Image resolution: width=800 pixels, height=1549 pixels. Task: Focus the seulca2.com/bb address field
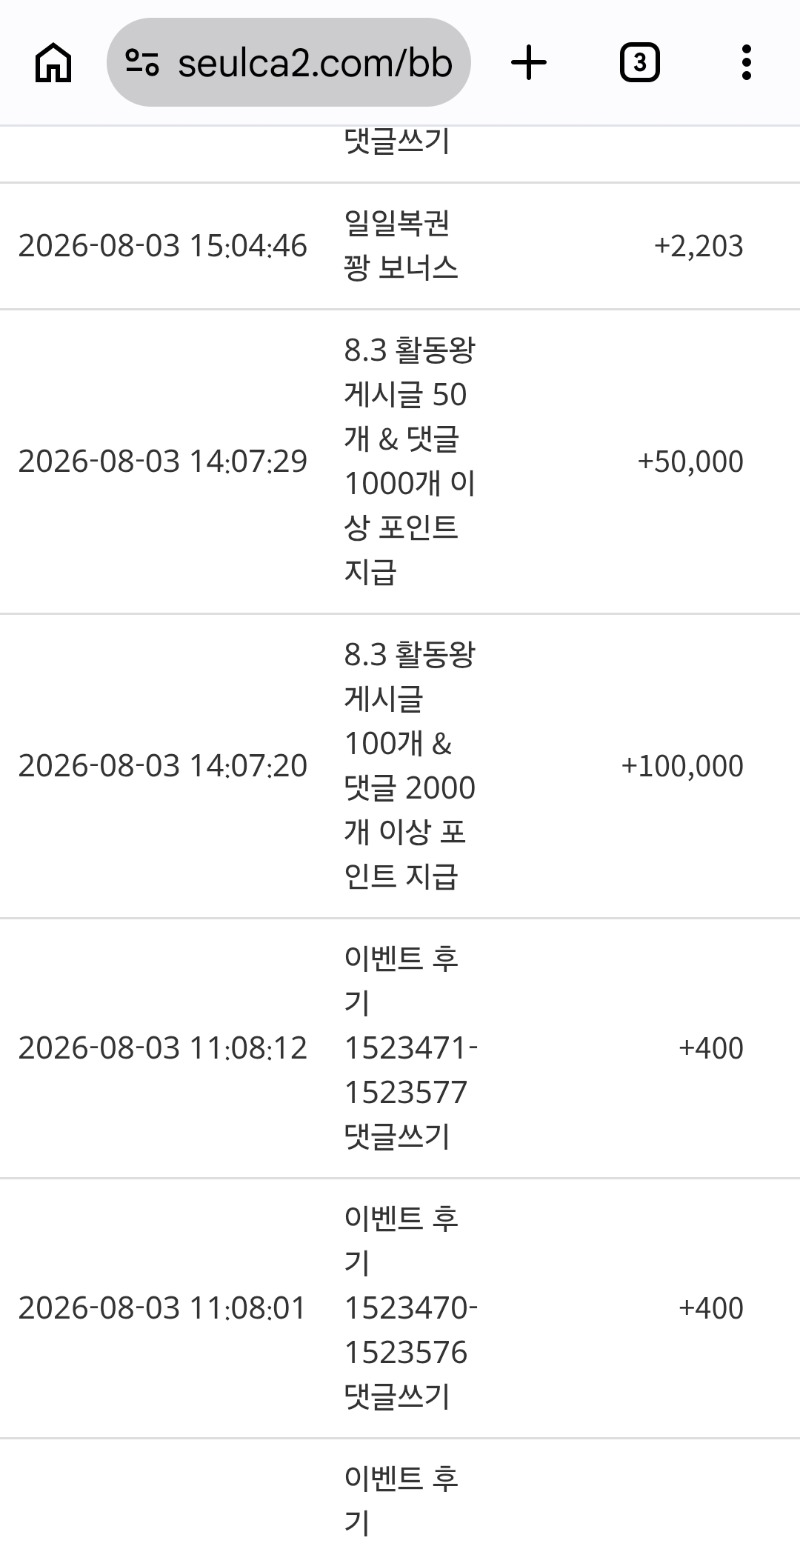pos(288,62)
